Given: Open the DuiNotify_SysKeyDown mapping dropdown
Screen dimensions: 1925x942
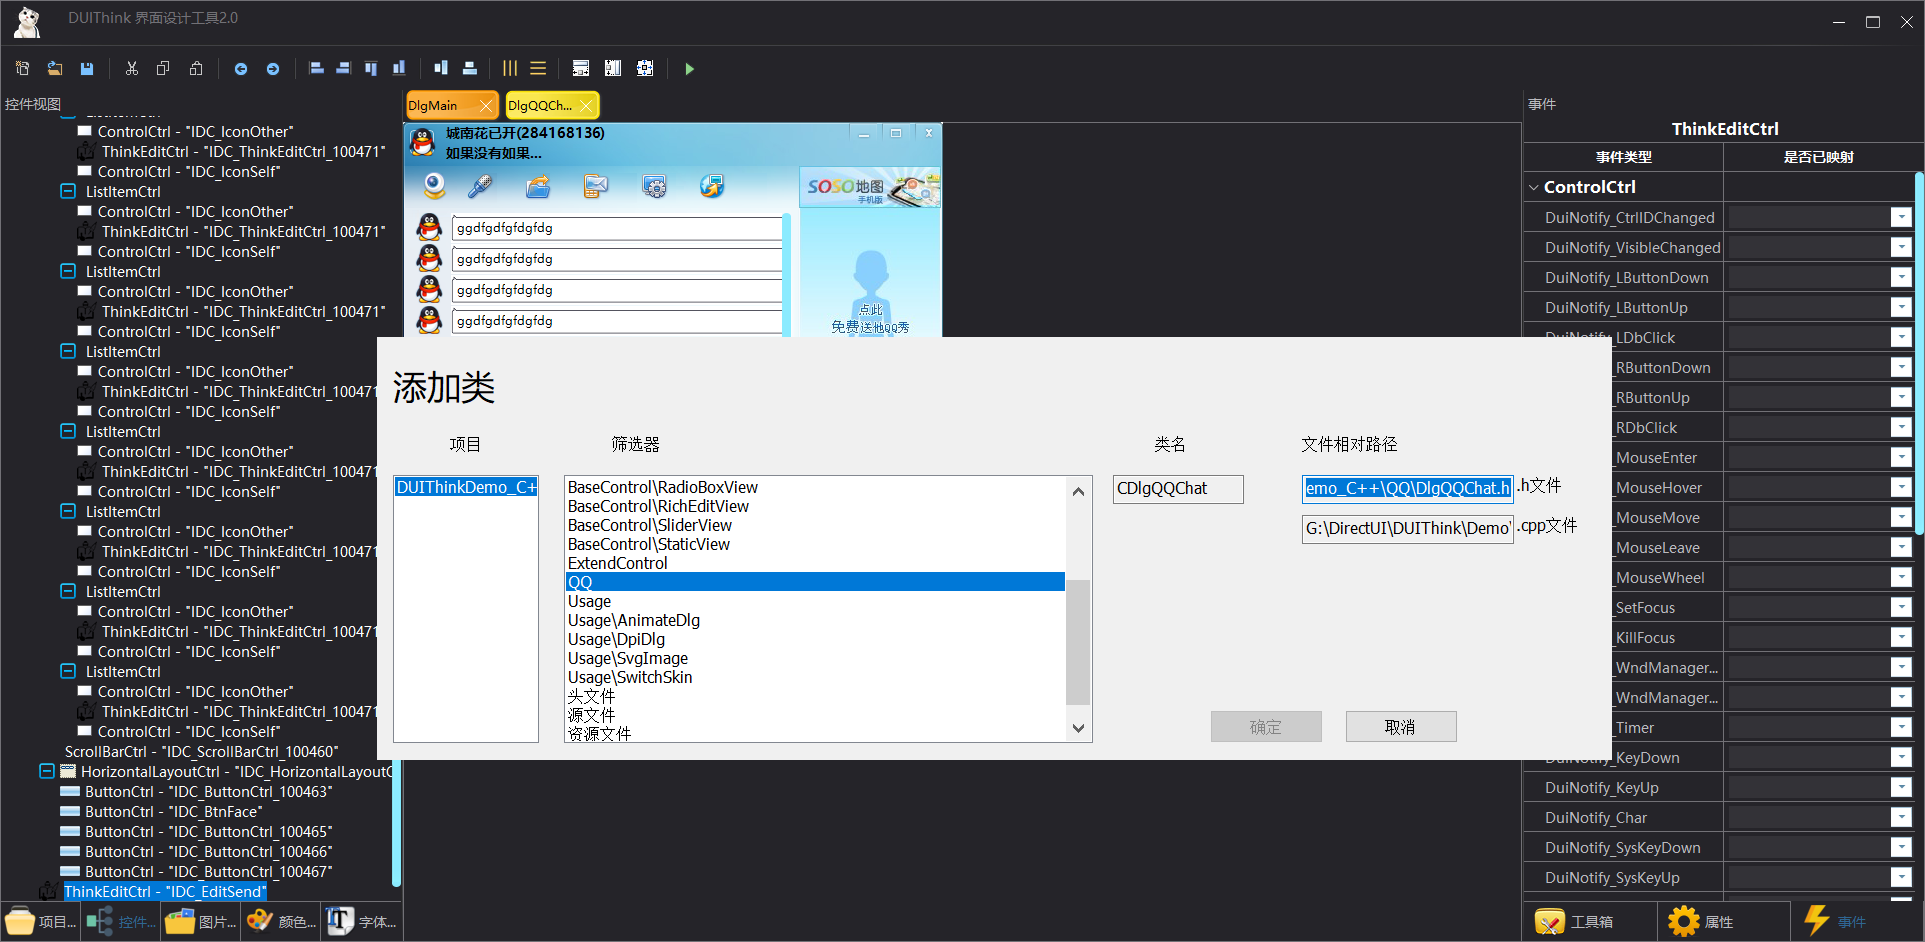Looking at the screenshot, I should (x=1900, y=847).
